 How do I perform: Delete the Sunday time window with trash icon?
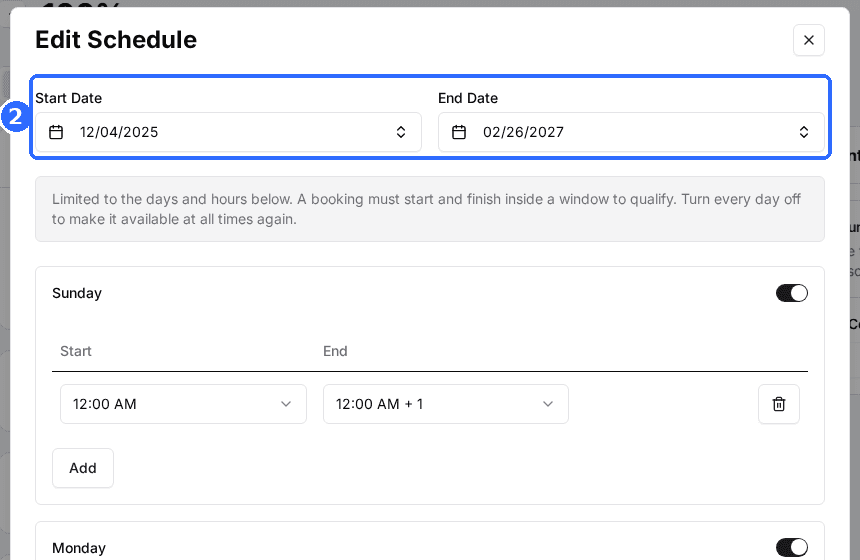(x=779, y=404)
